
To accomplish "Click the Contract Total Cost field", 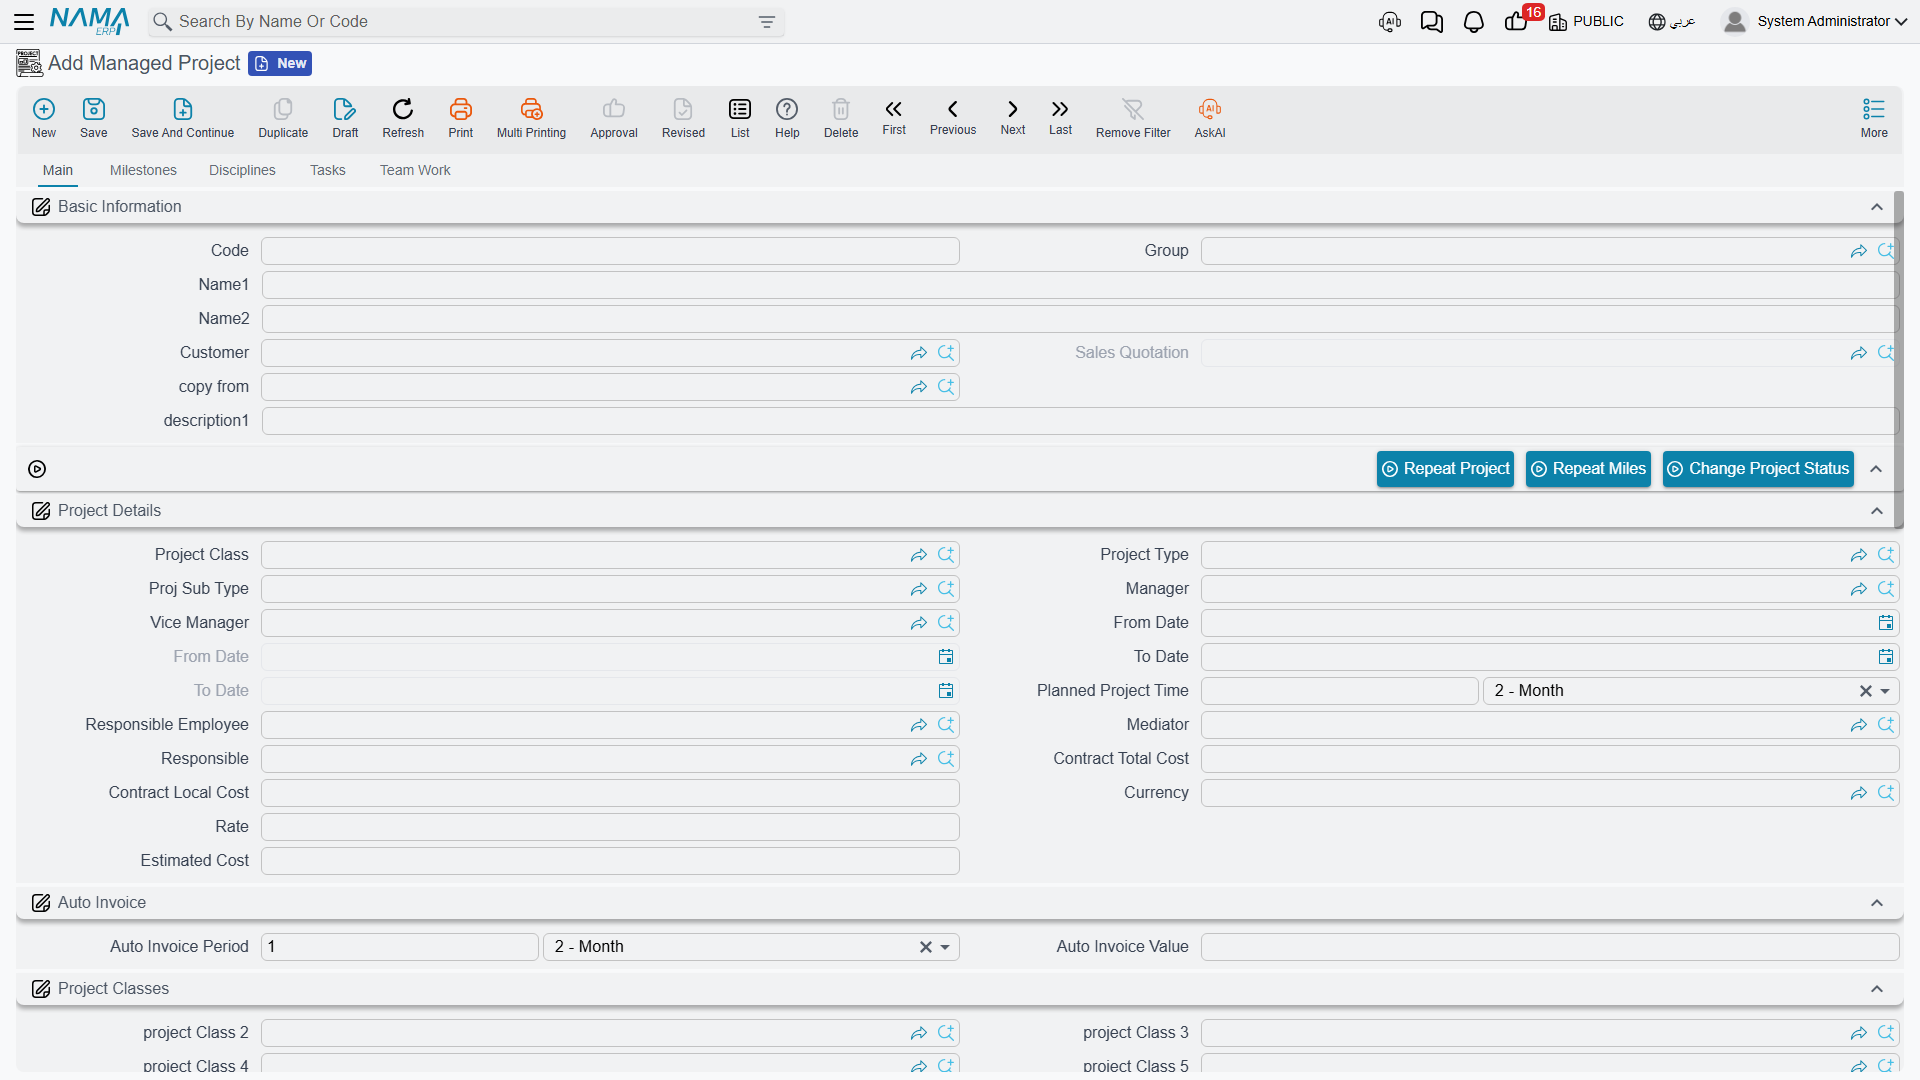I will [x=1550, y=759].
